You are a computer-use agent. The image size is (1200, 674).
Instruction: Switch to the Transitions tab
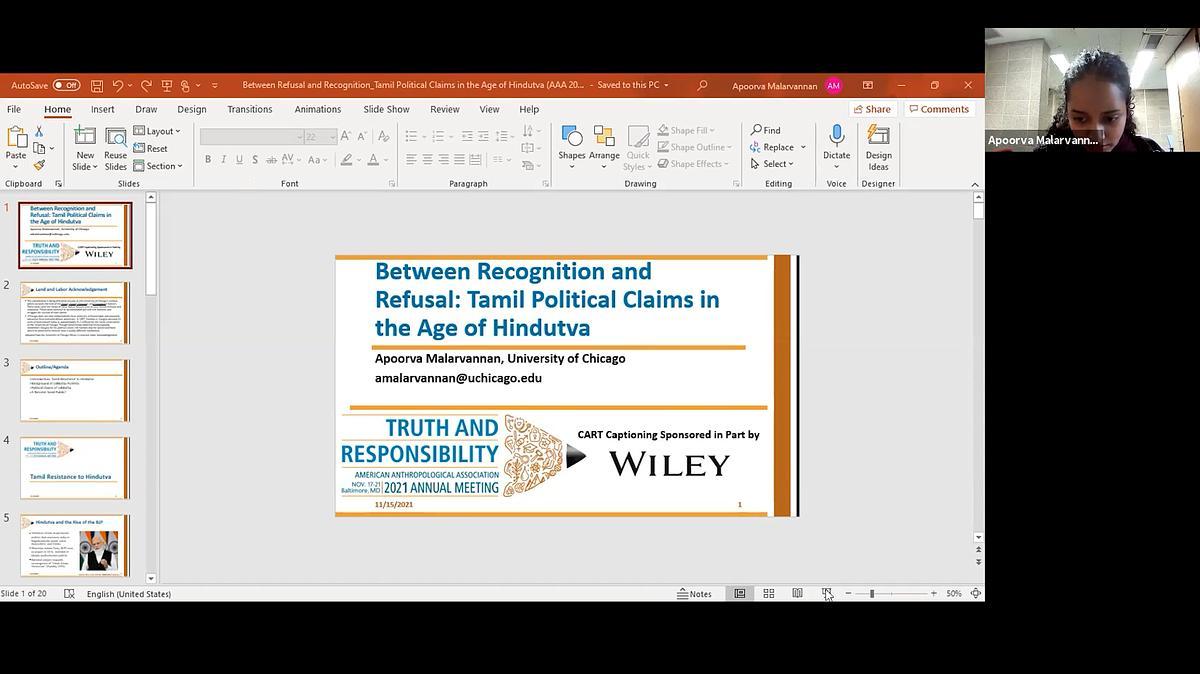point(250,109)
